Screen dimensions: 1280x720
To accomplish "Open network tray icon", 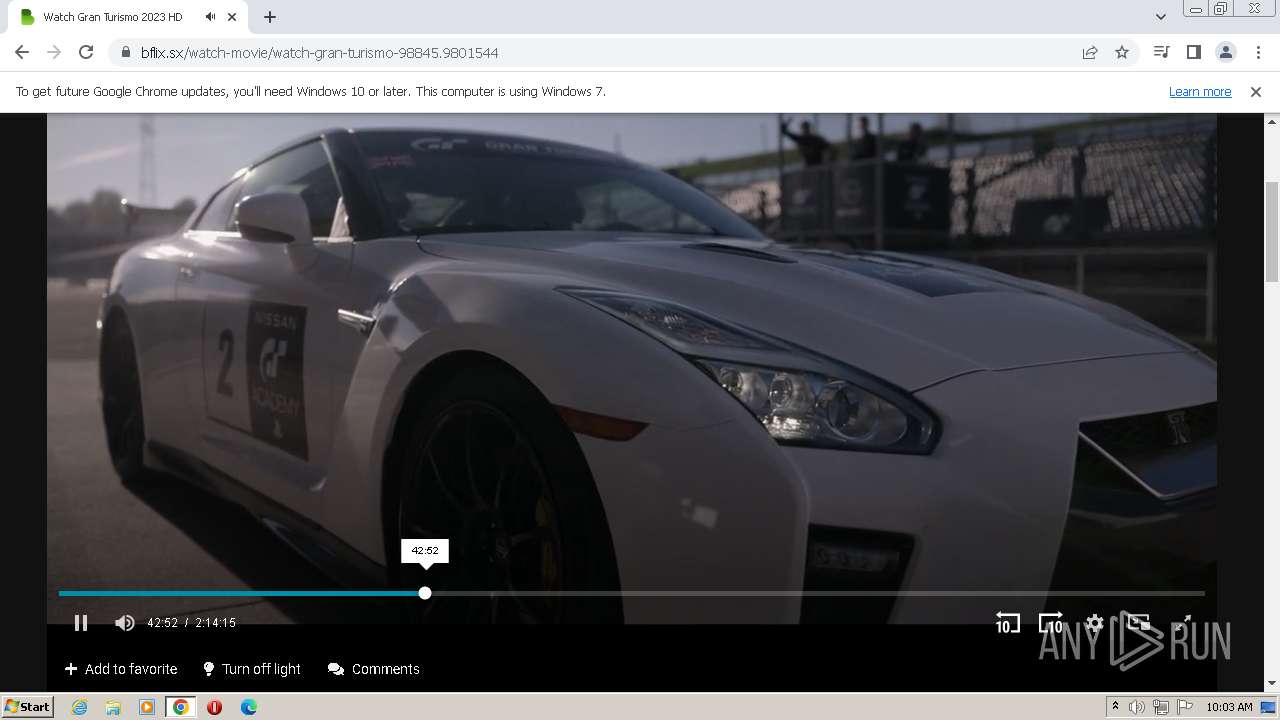I will pos(1161,707).
